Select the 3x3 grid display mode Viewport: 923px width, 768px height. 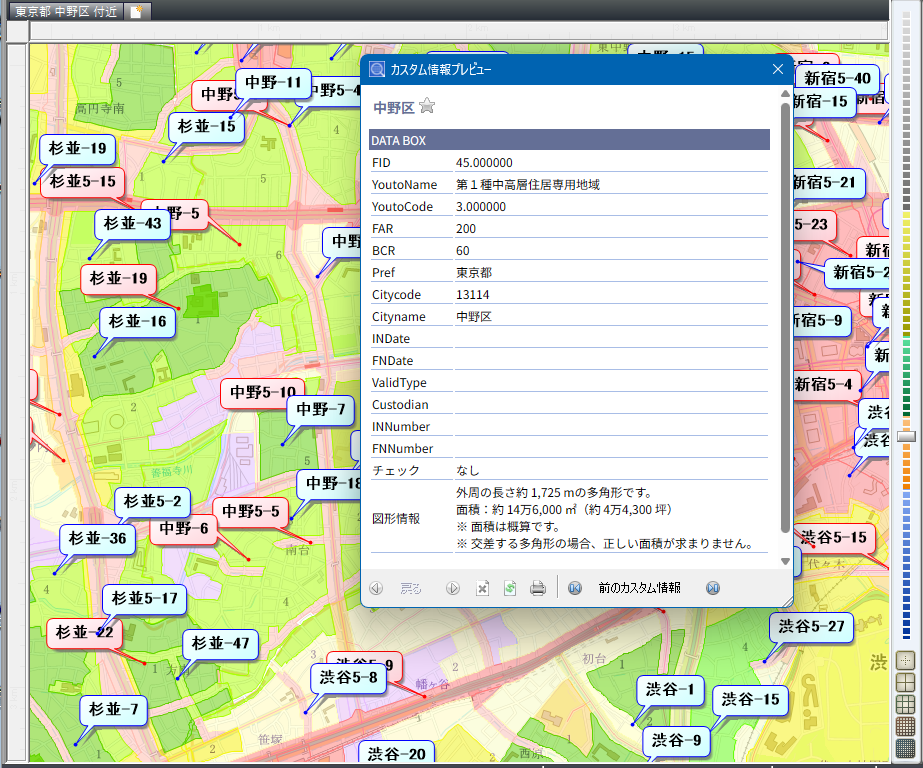coord(905,704)
